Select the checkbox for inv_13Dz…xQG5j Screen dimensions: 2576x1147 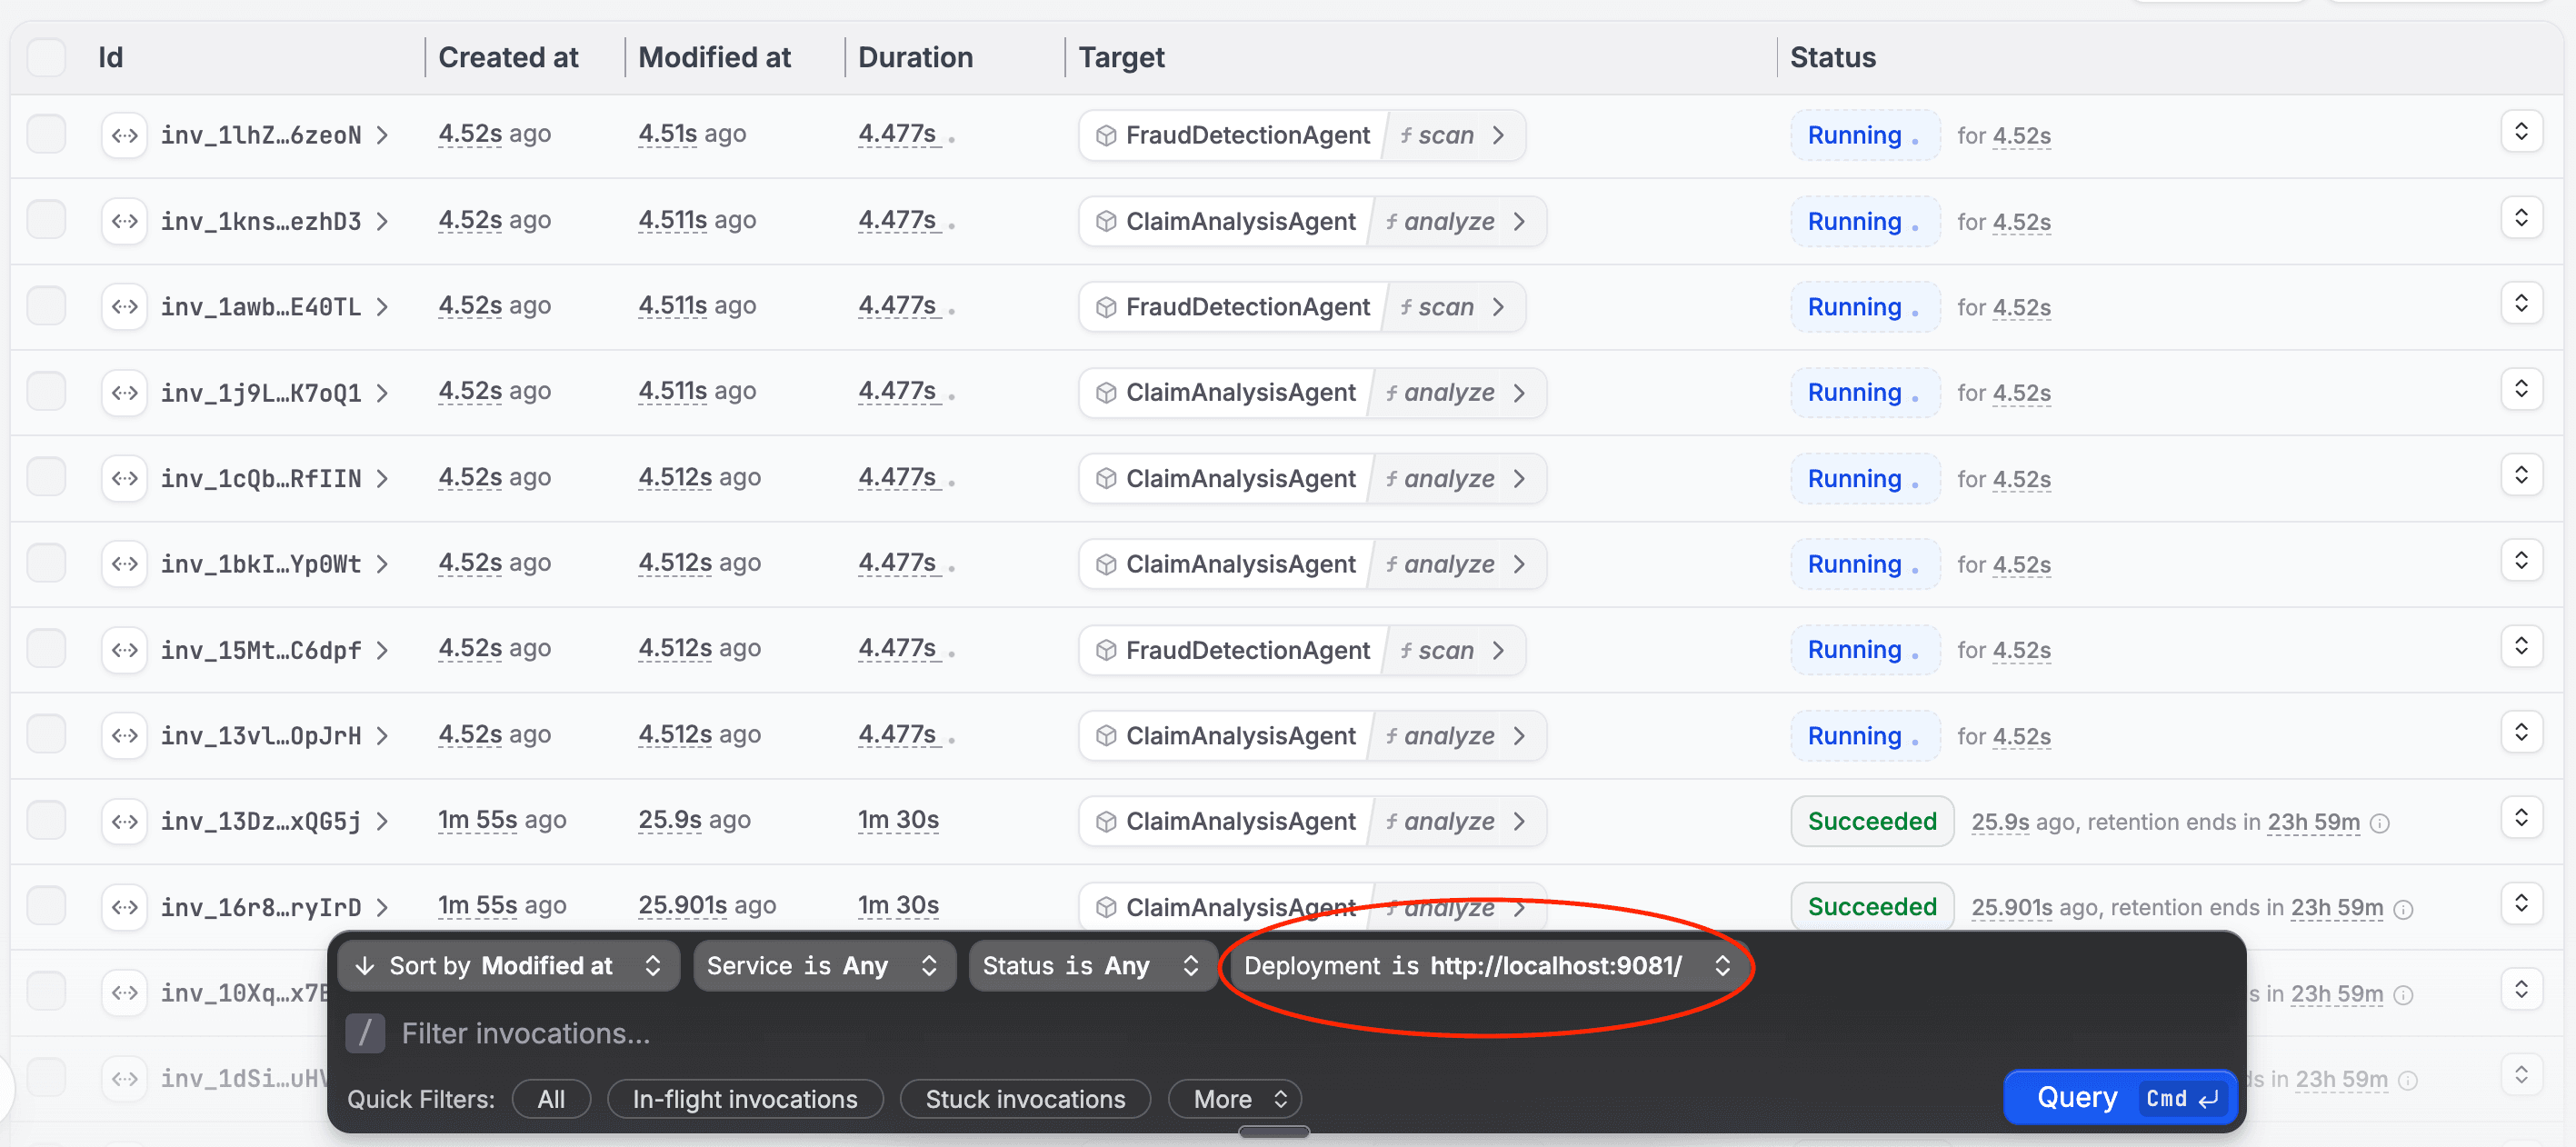(46, 820)
